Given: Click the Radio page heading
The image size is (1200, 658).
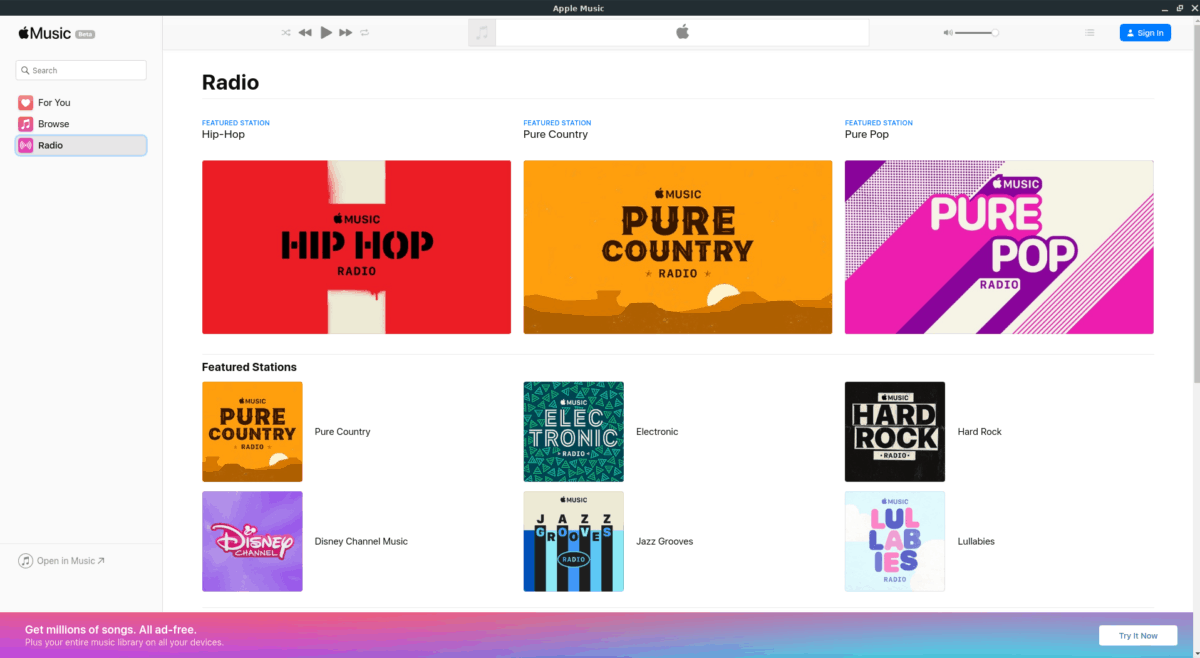Looking at the screenshot, I should 231,82.
